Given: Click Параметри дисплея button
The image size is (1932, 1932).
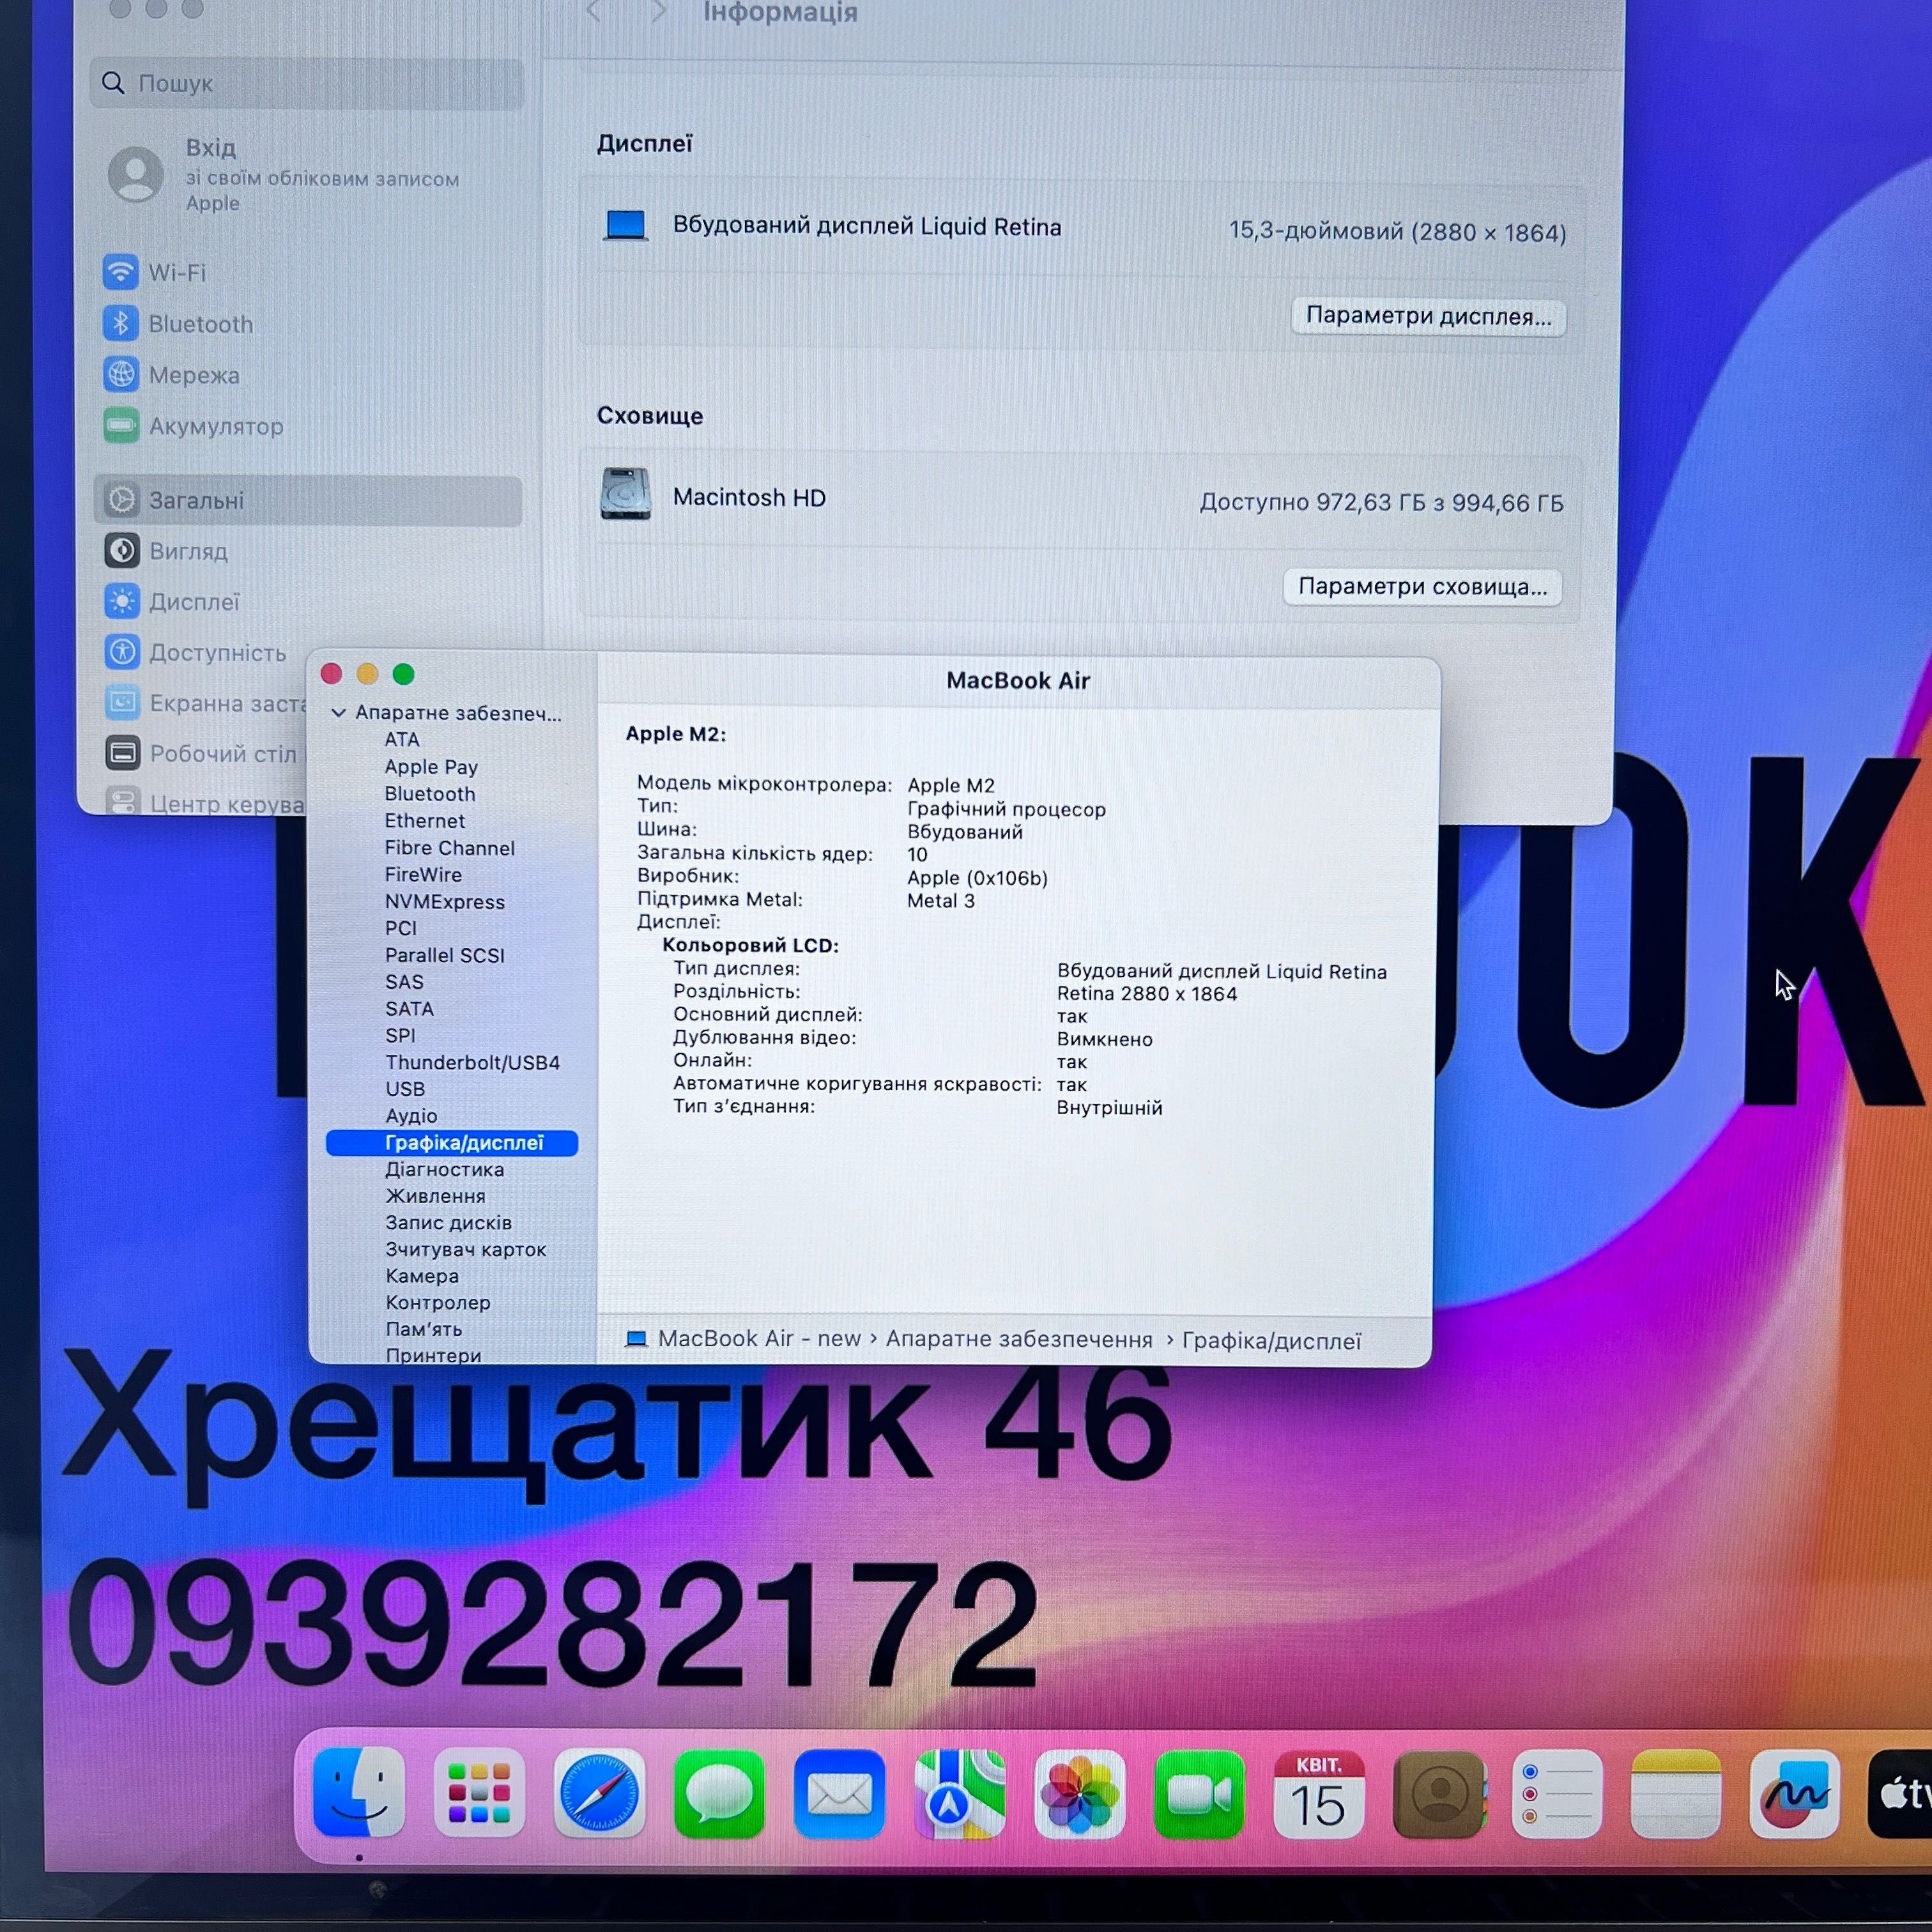Looking at the screenshot, I should [x=1428, y=316].
